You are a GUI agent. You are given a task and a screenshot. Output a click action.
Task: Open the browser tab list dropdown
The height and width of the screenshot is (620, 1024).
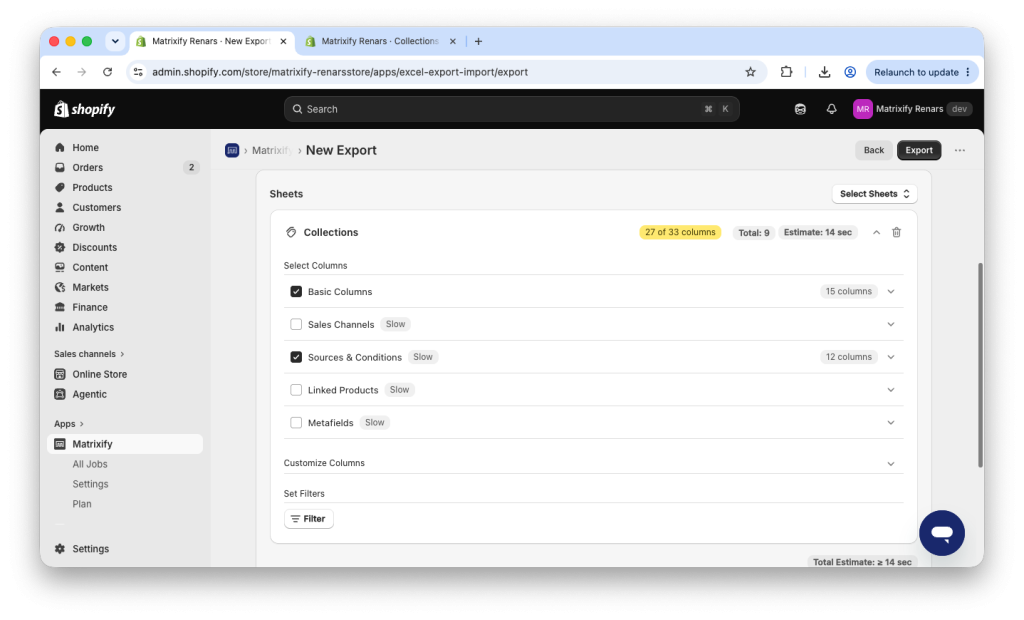[x=115, y=41]
